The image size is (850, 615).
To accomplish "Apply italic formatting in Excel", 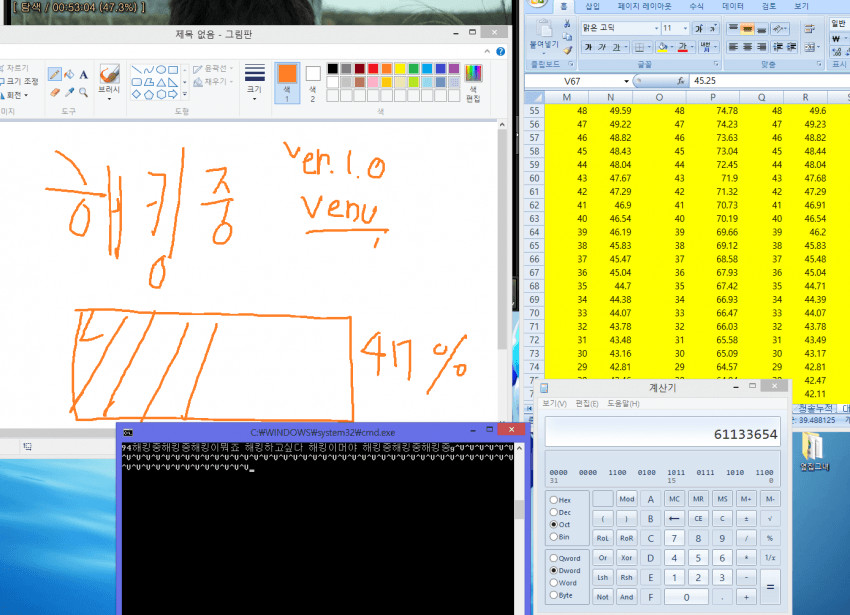I will (x=602, y=48).
